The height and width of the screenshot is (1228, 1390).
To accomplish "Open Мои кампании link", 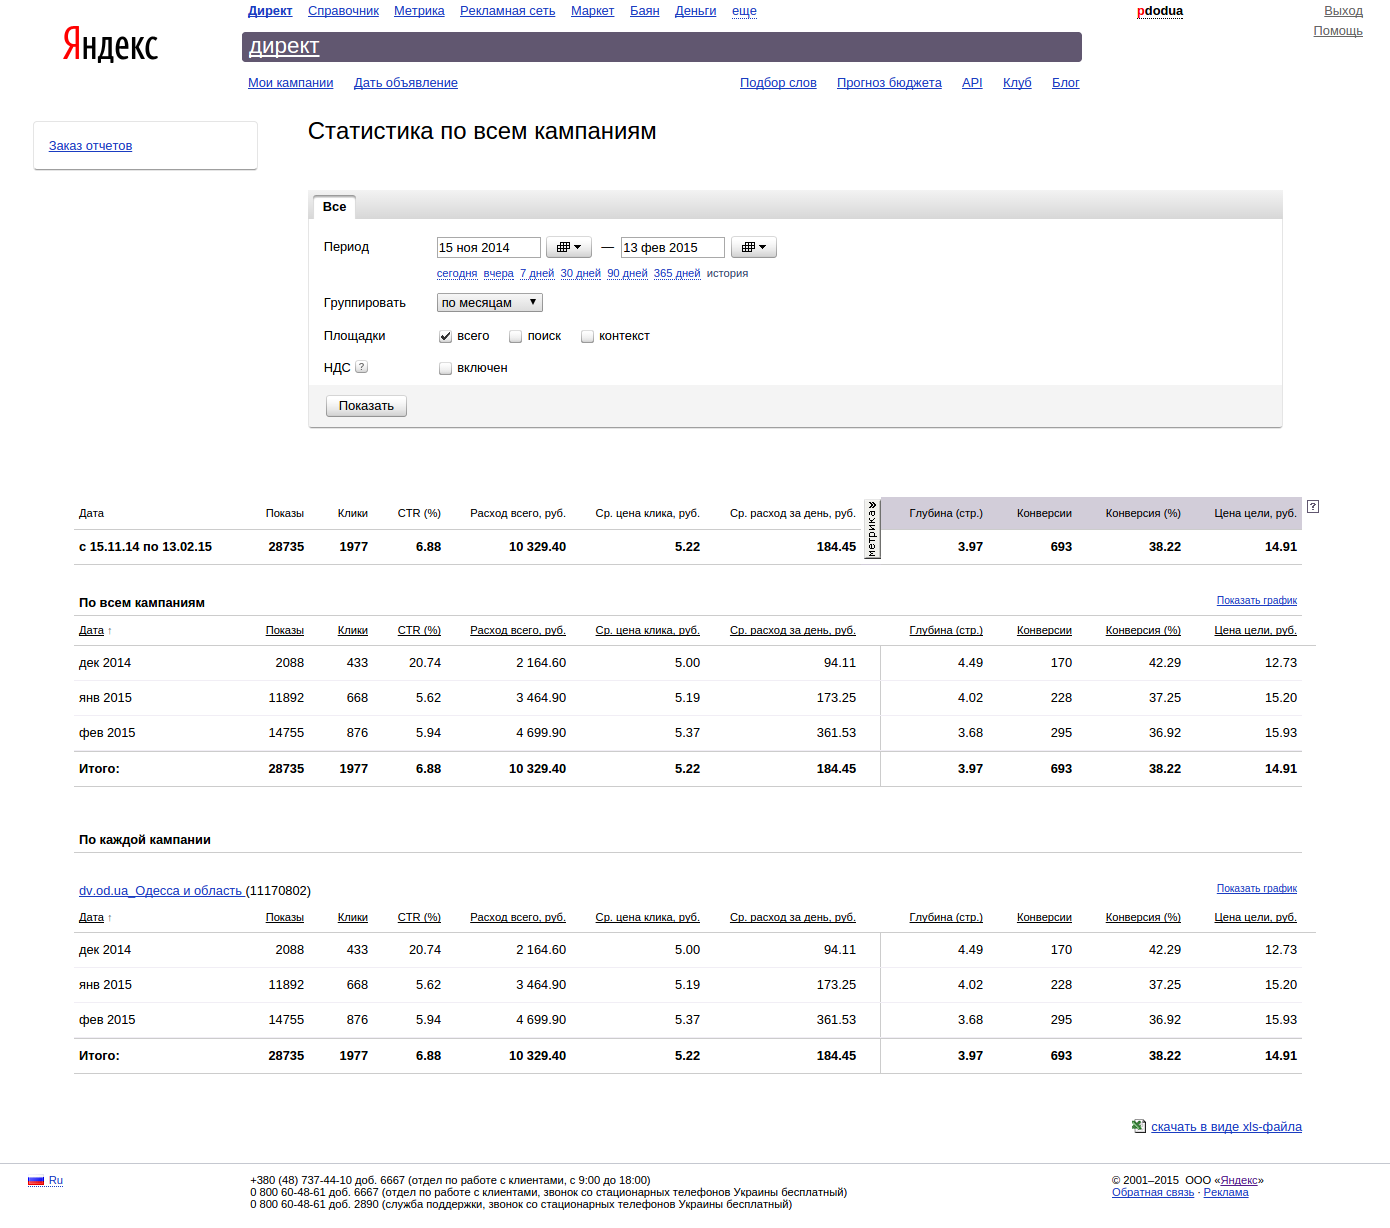I will coord(290,83).
